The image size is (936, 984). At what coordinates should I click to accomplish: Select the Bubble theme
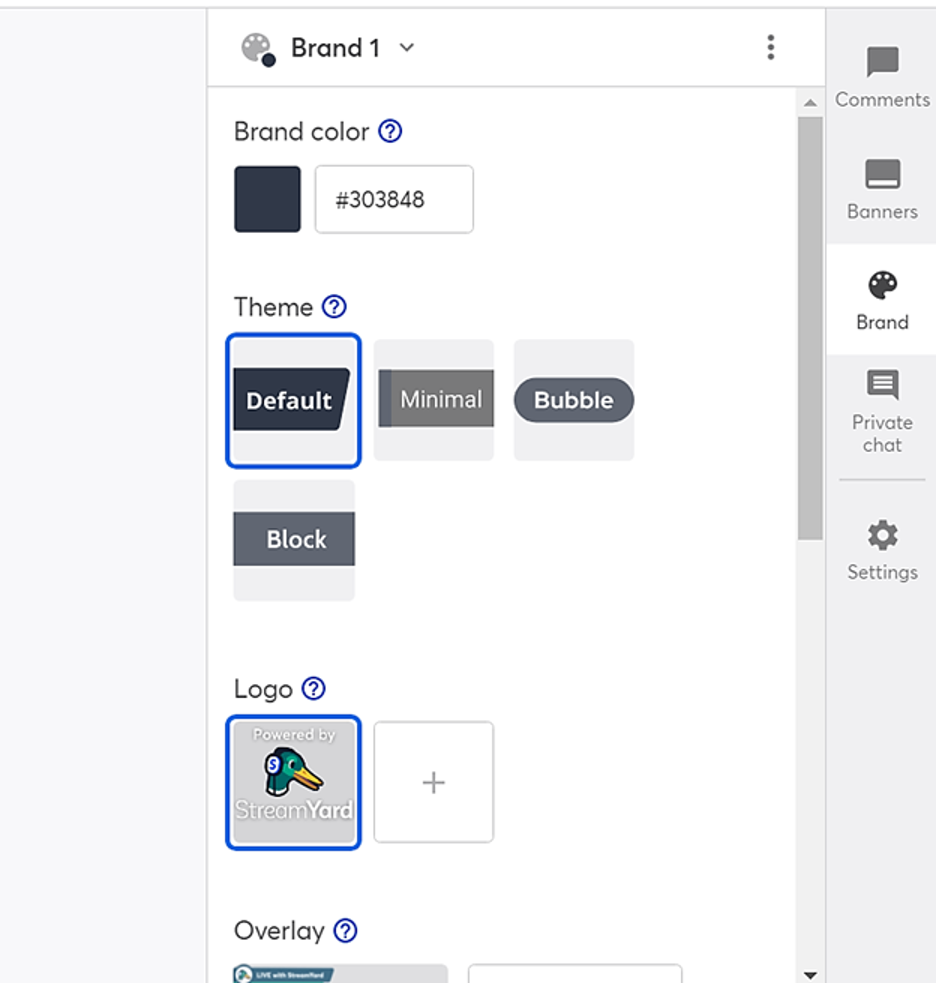573,400
